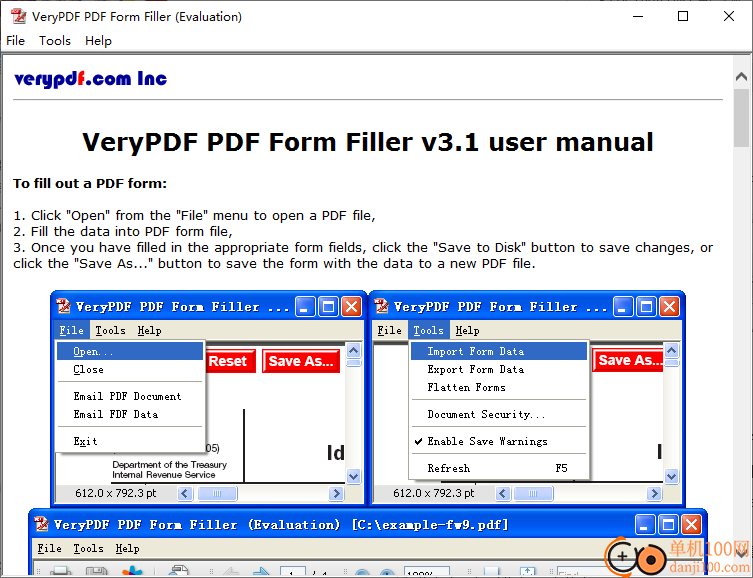The width and height of the screenshot is (753, 578).
Task: Click '612.0 x 792.3 pt' in right screenshot
Action: pos(434,494)
